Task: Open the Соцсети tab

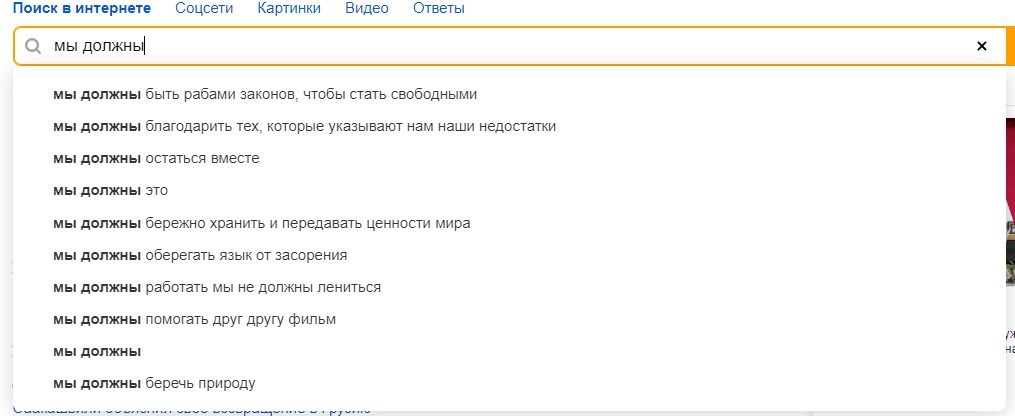Action: [204, 8]
